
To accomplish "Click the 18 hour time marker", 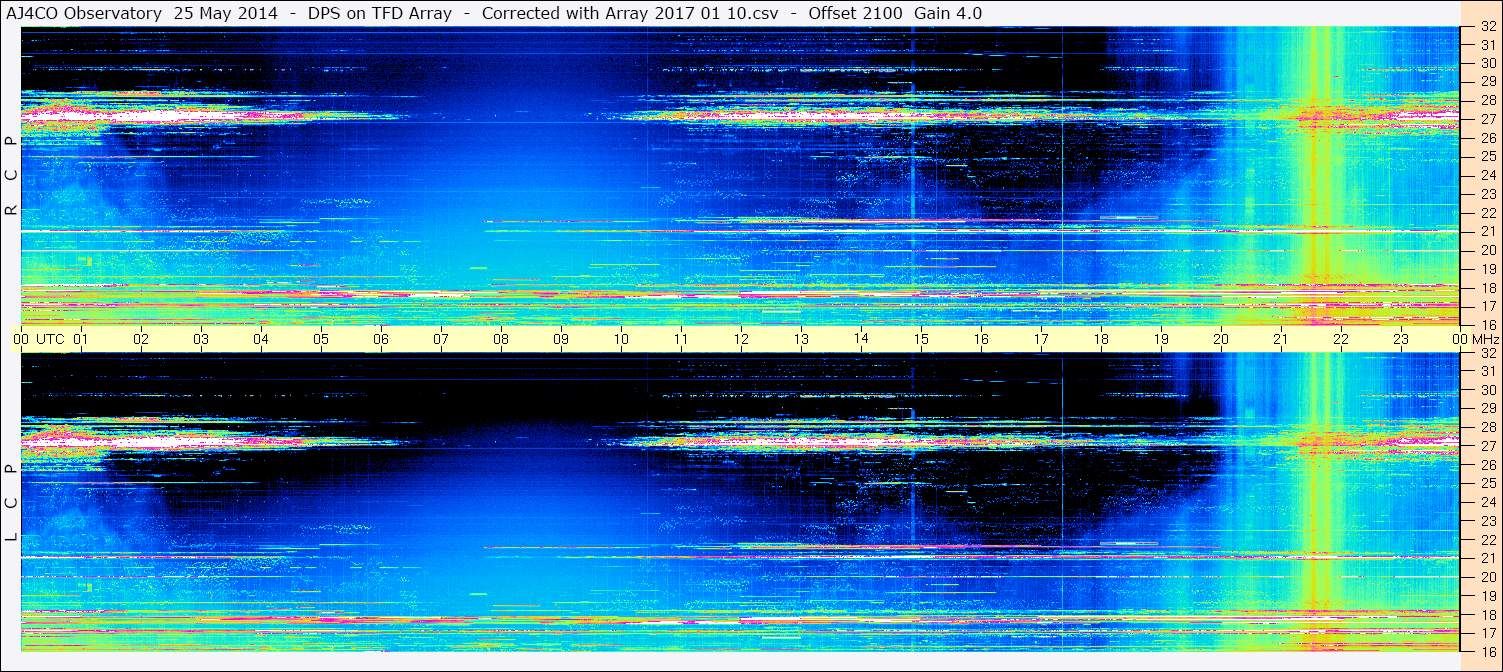I will tap(1102, 339).
